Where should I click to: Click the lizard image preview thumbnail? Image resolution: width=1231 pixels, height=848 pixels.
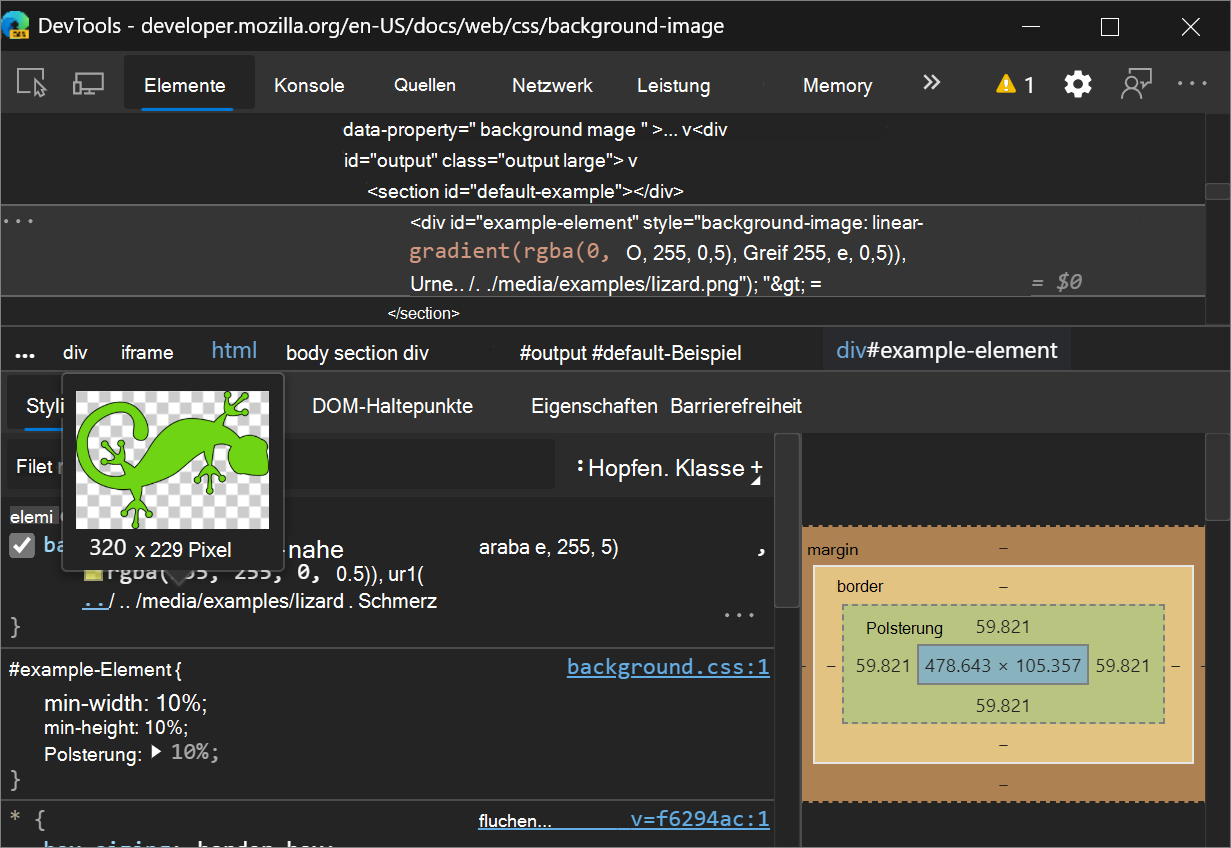pos(173,459)
